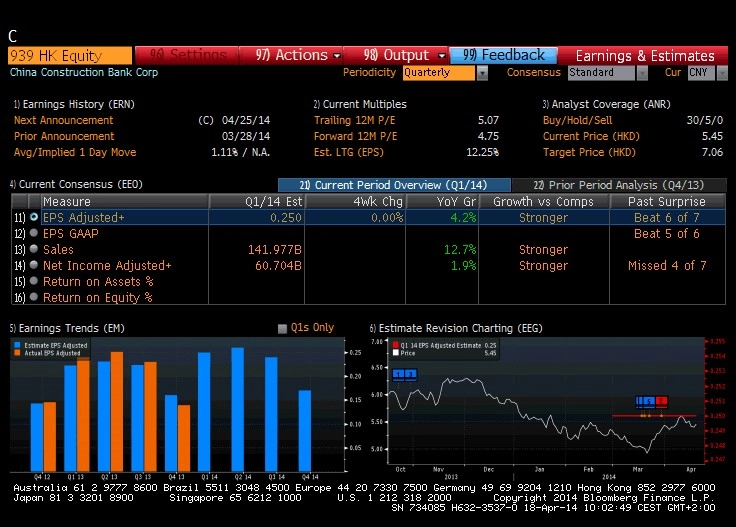
Task: Open Earnings History (ERN) link
Action: click(74, 104)
